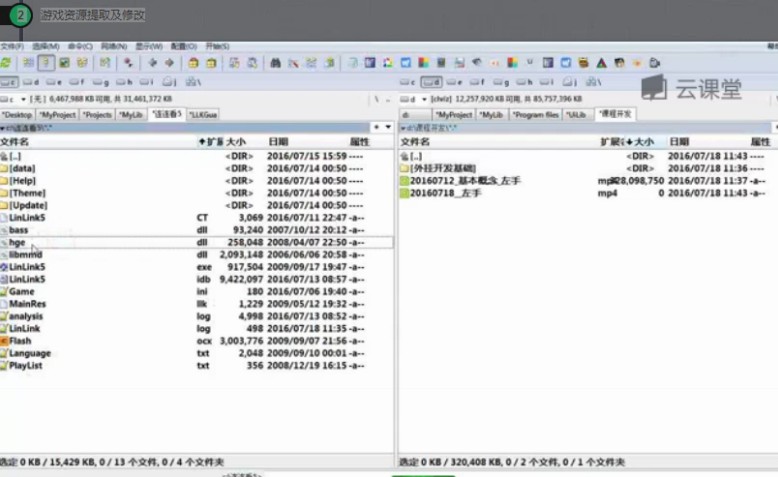
Task: Open file search with binoculars icon
Action: point(275,63)
